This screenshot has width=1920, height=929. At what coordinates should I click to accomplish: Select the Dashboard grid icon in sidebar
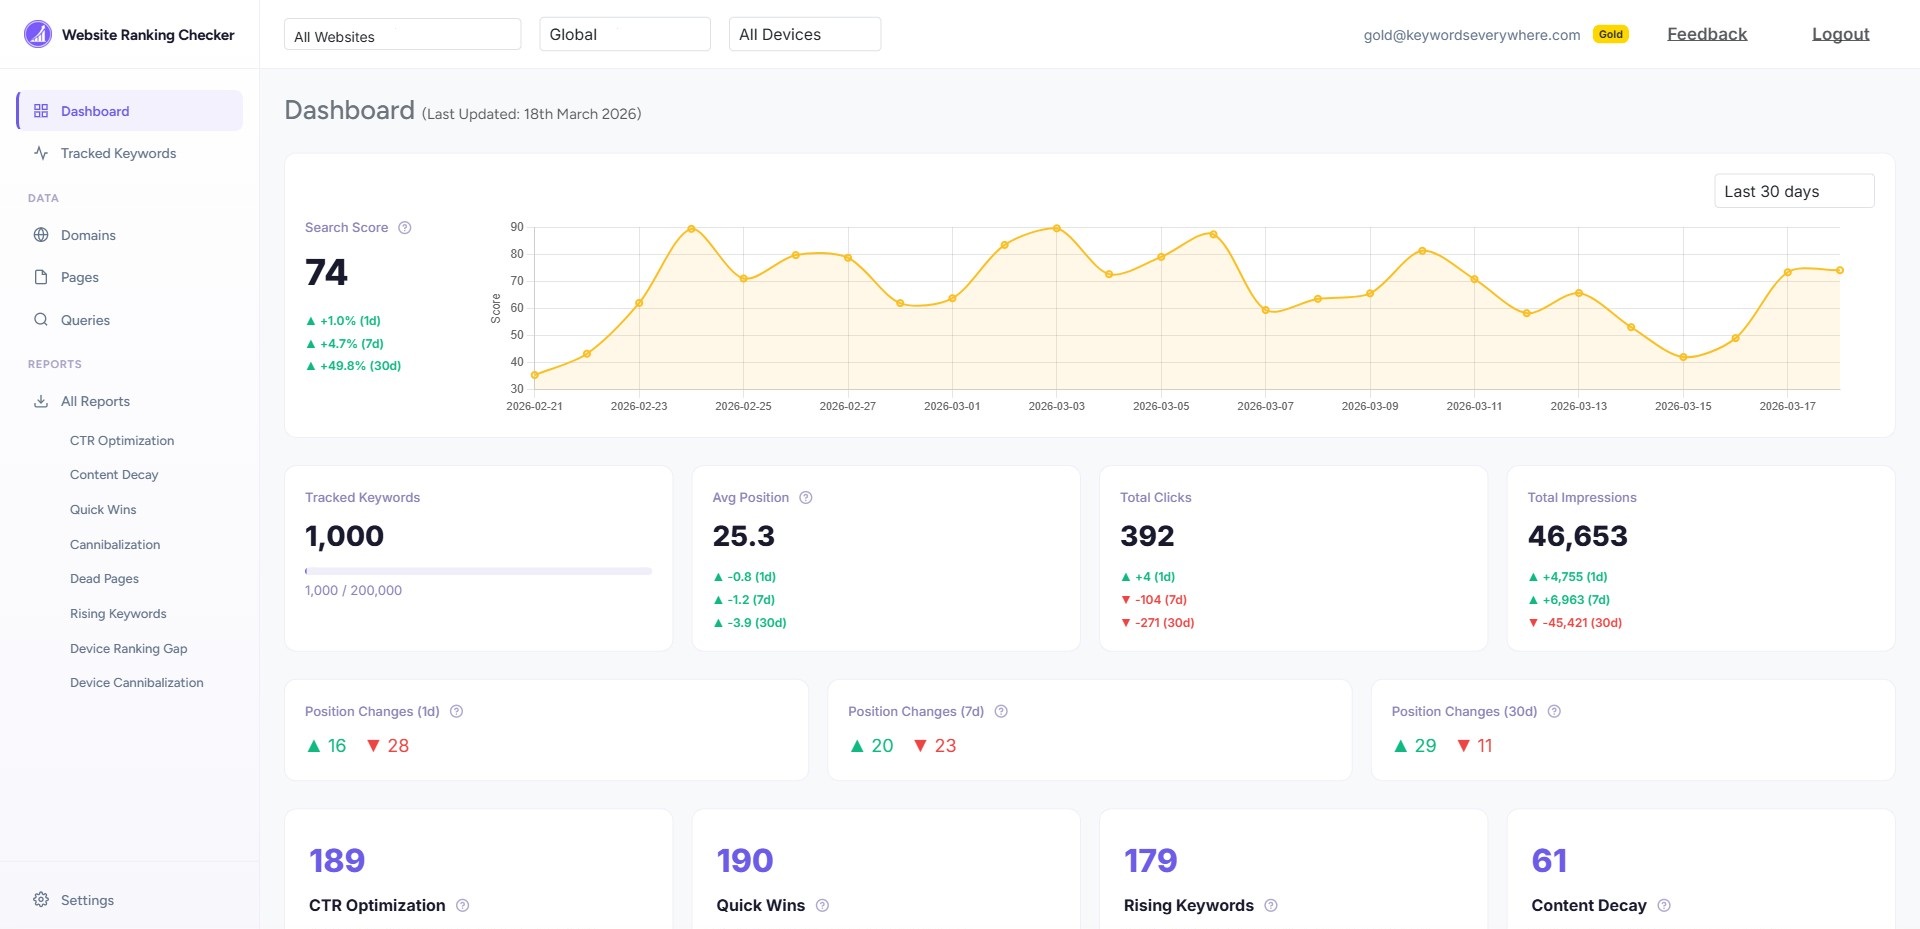(x=40, y=111)
